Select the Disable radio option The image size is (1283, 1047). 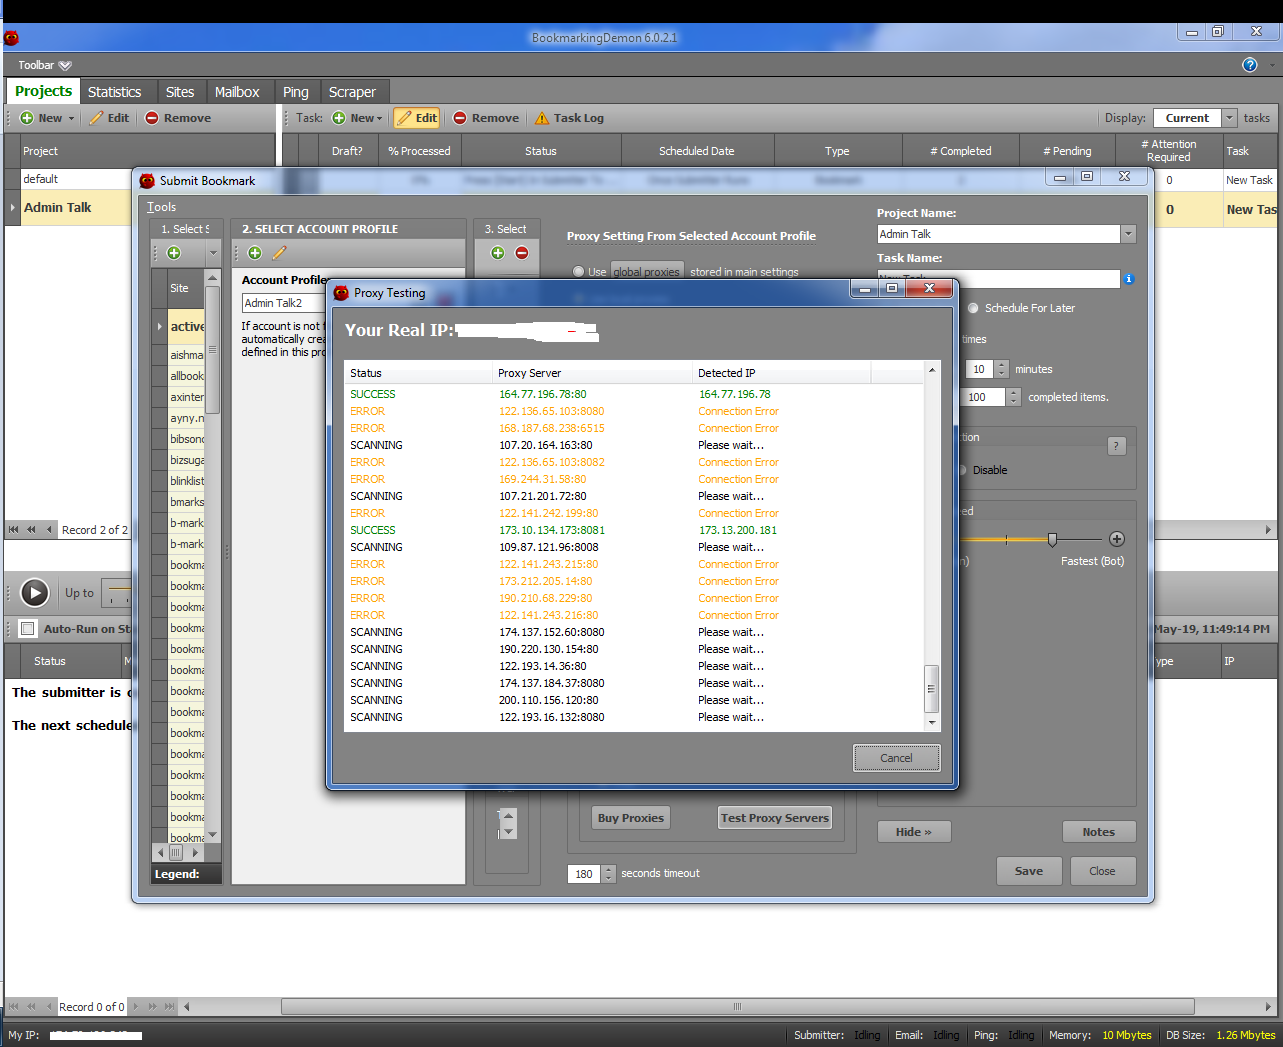pyautogui.click(x=964, y=470)
